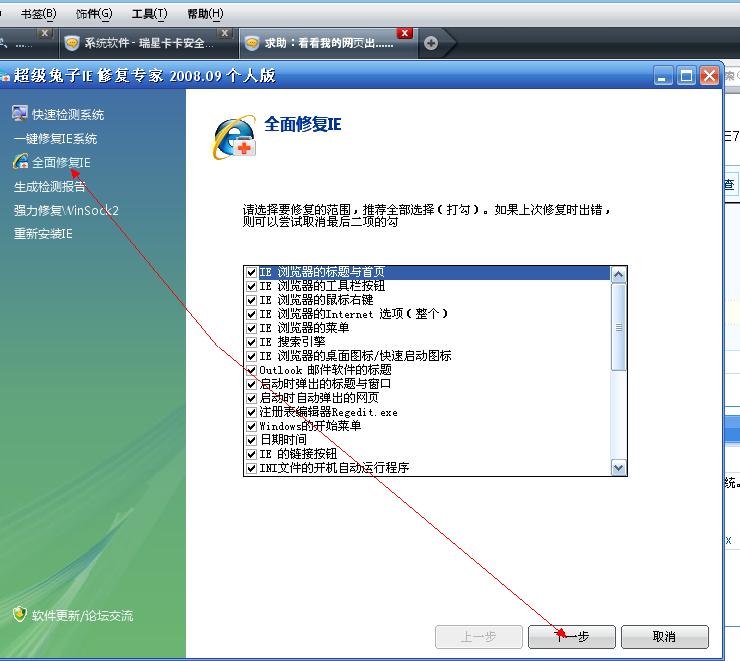Click the repair list scrollbar thumb
The image size is (740, 661).
(618, 327)
